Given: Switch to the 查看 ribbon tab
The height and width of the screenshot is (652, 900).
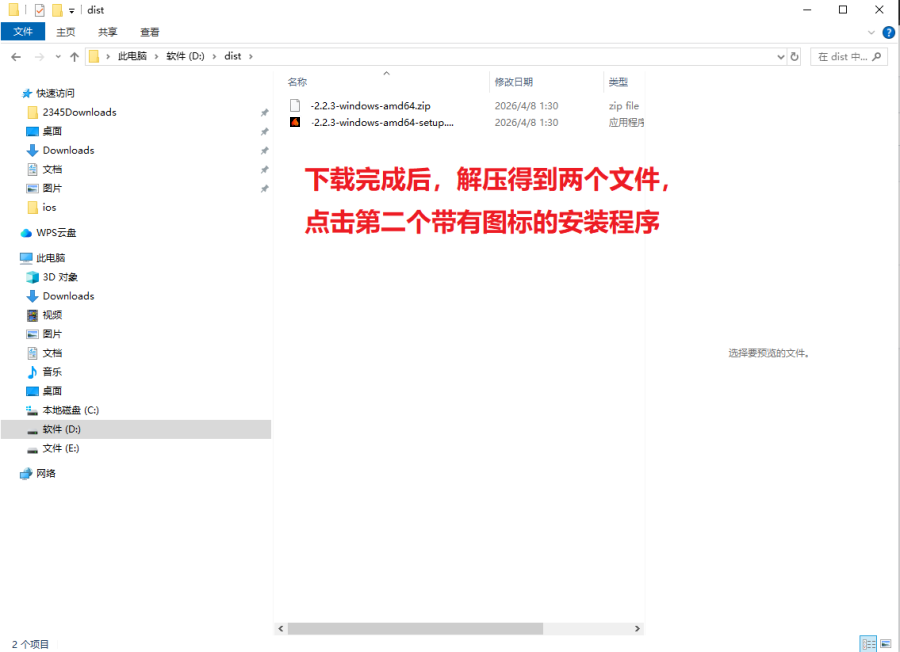Looking at the screenshot, I should pyautogui.click(x=150, y=32).
